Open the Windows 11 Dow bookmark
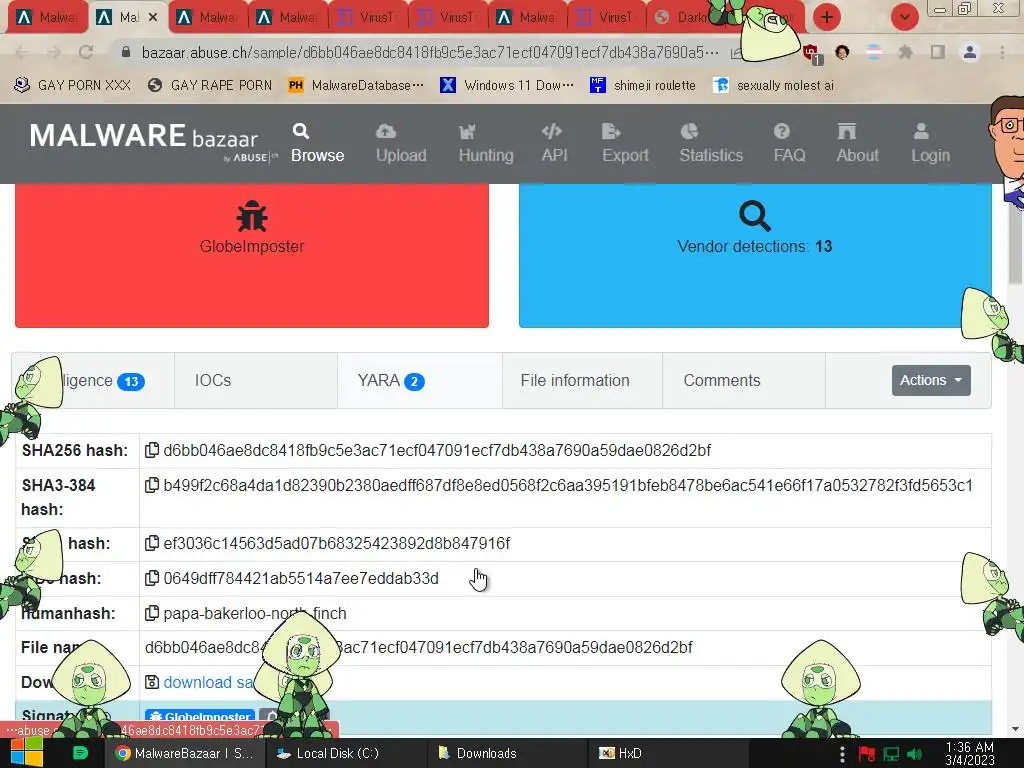This screenshot has width=1024, height=768. tap(507, 85)
